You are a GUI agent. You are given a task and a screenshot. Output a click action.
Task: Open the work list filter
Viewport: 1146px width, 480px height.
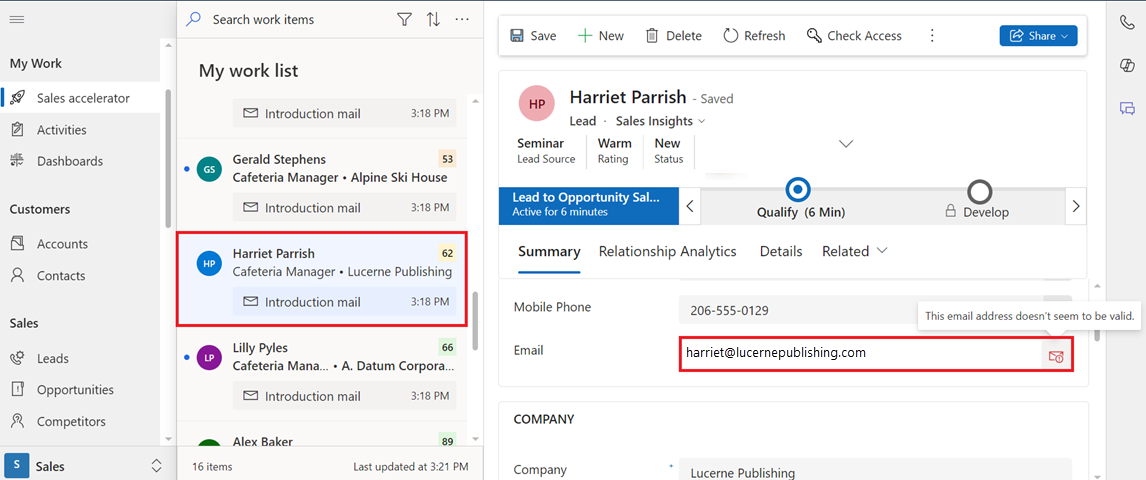(x=404, y=20)
